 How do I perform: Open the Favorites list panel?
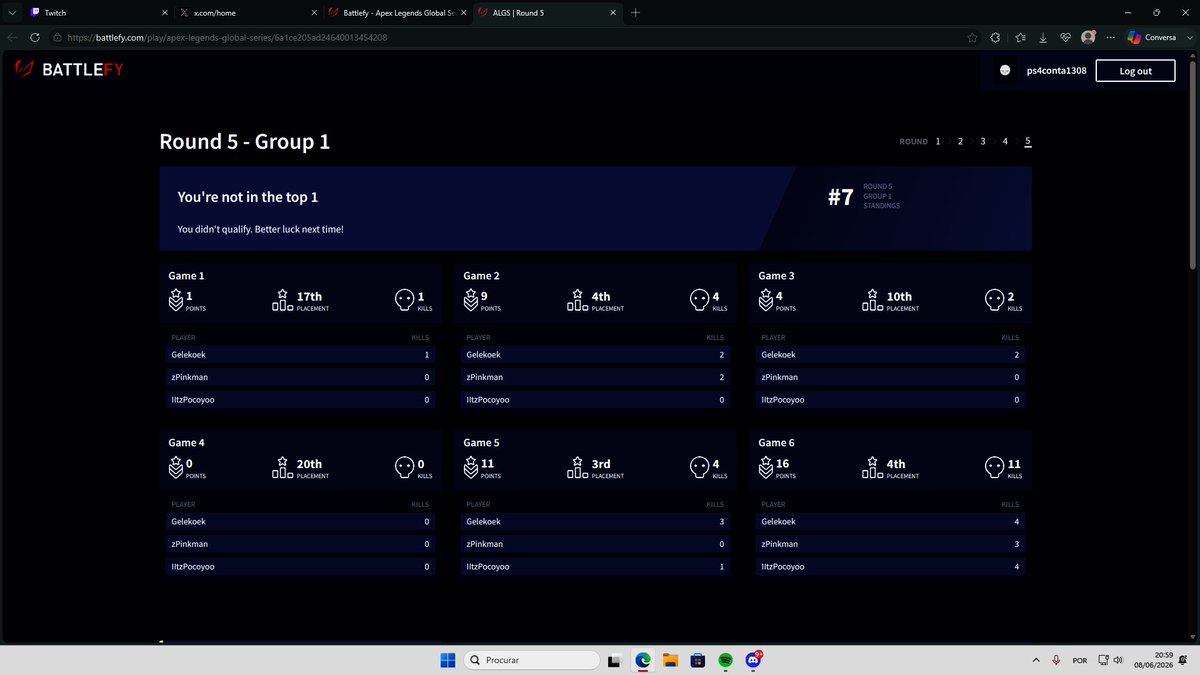coord(1019,37)
